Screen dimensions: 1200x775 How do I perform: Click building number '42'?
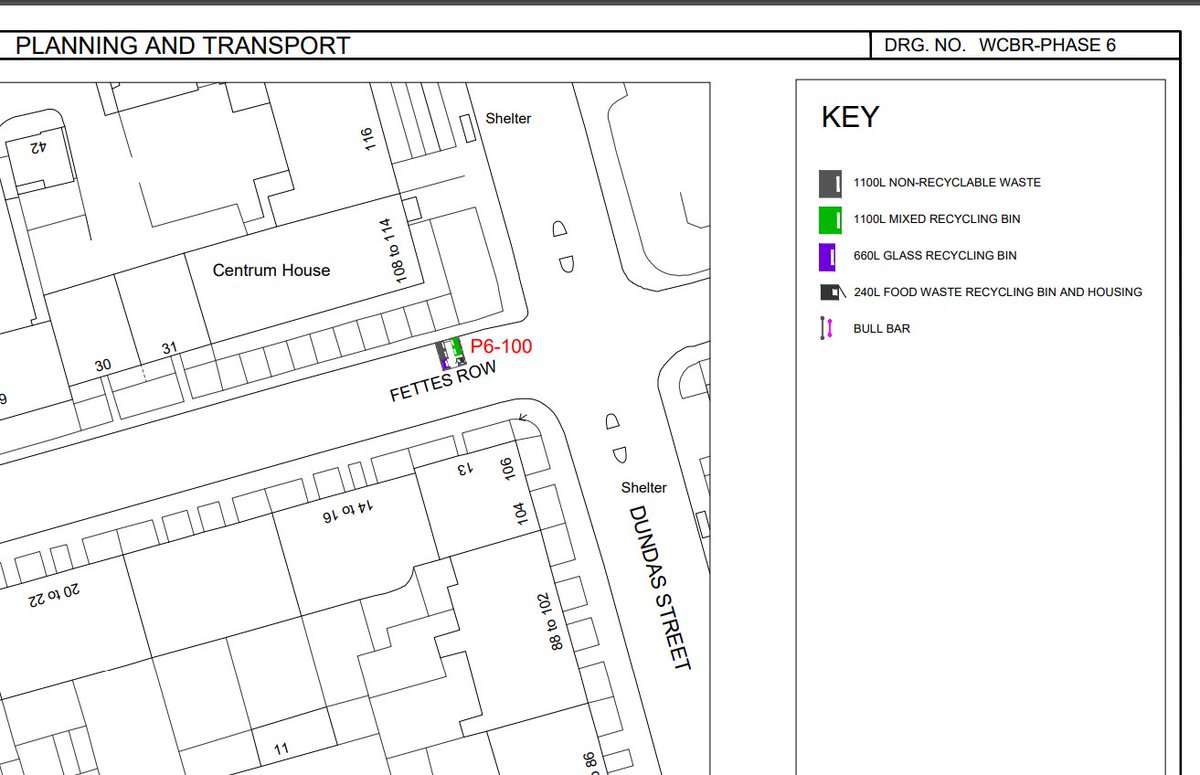pyautogui.click(x=38, y=148)
